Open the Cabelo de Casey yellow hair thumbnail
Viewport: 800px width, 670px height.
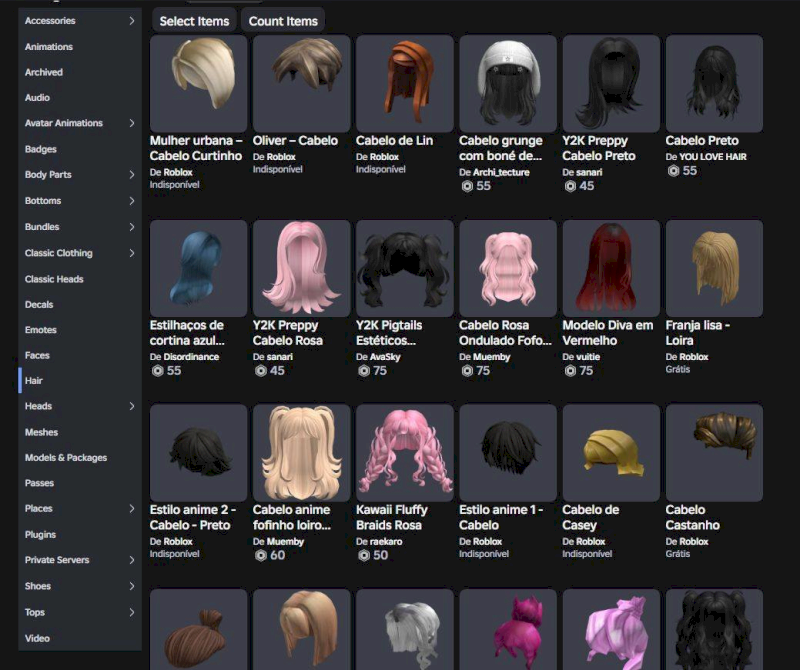click(x=611, y=453)
